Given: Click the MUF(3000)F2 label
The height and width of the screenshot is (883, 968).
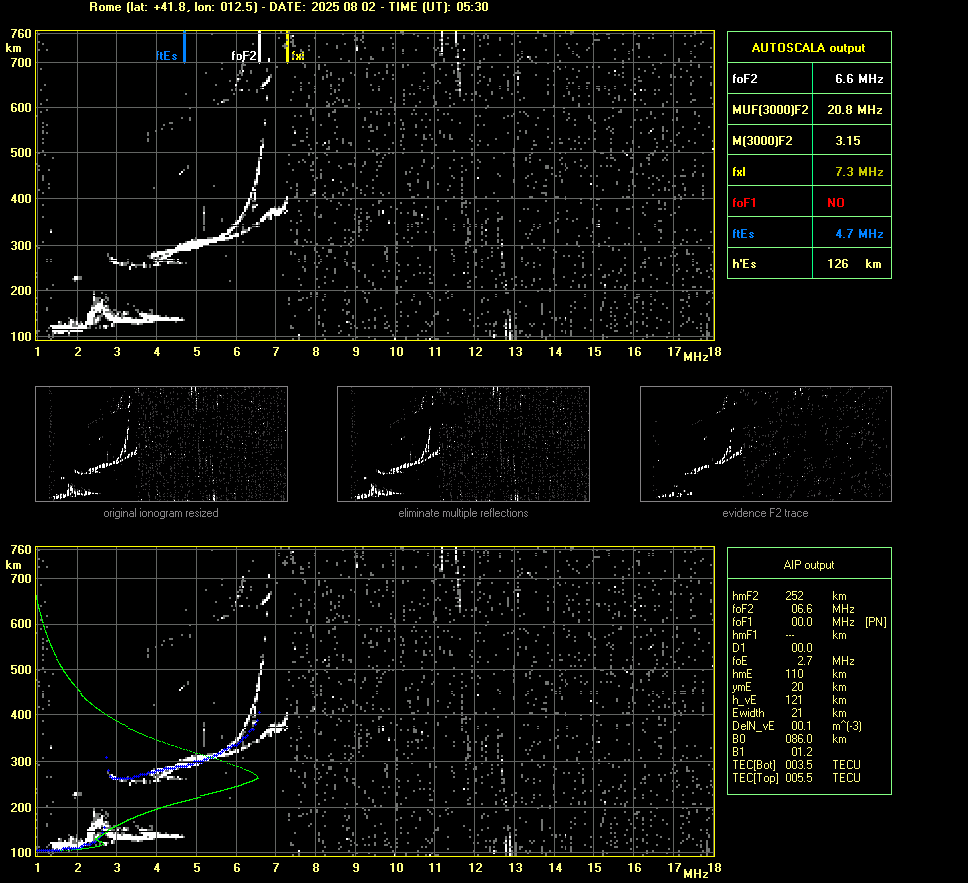Looking at the screenshot, I should [x=770, y=110].
